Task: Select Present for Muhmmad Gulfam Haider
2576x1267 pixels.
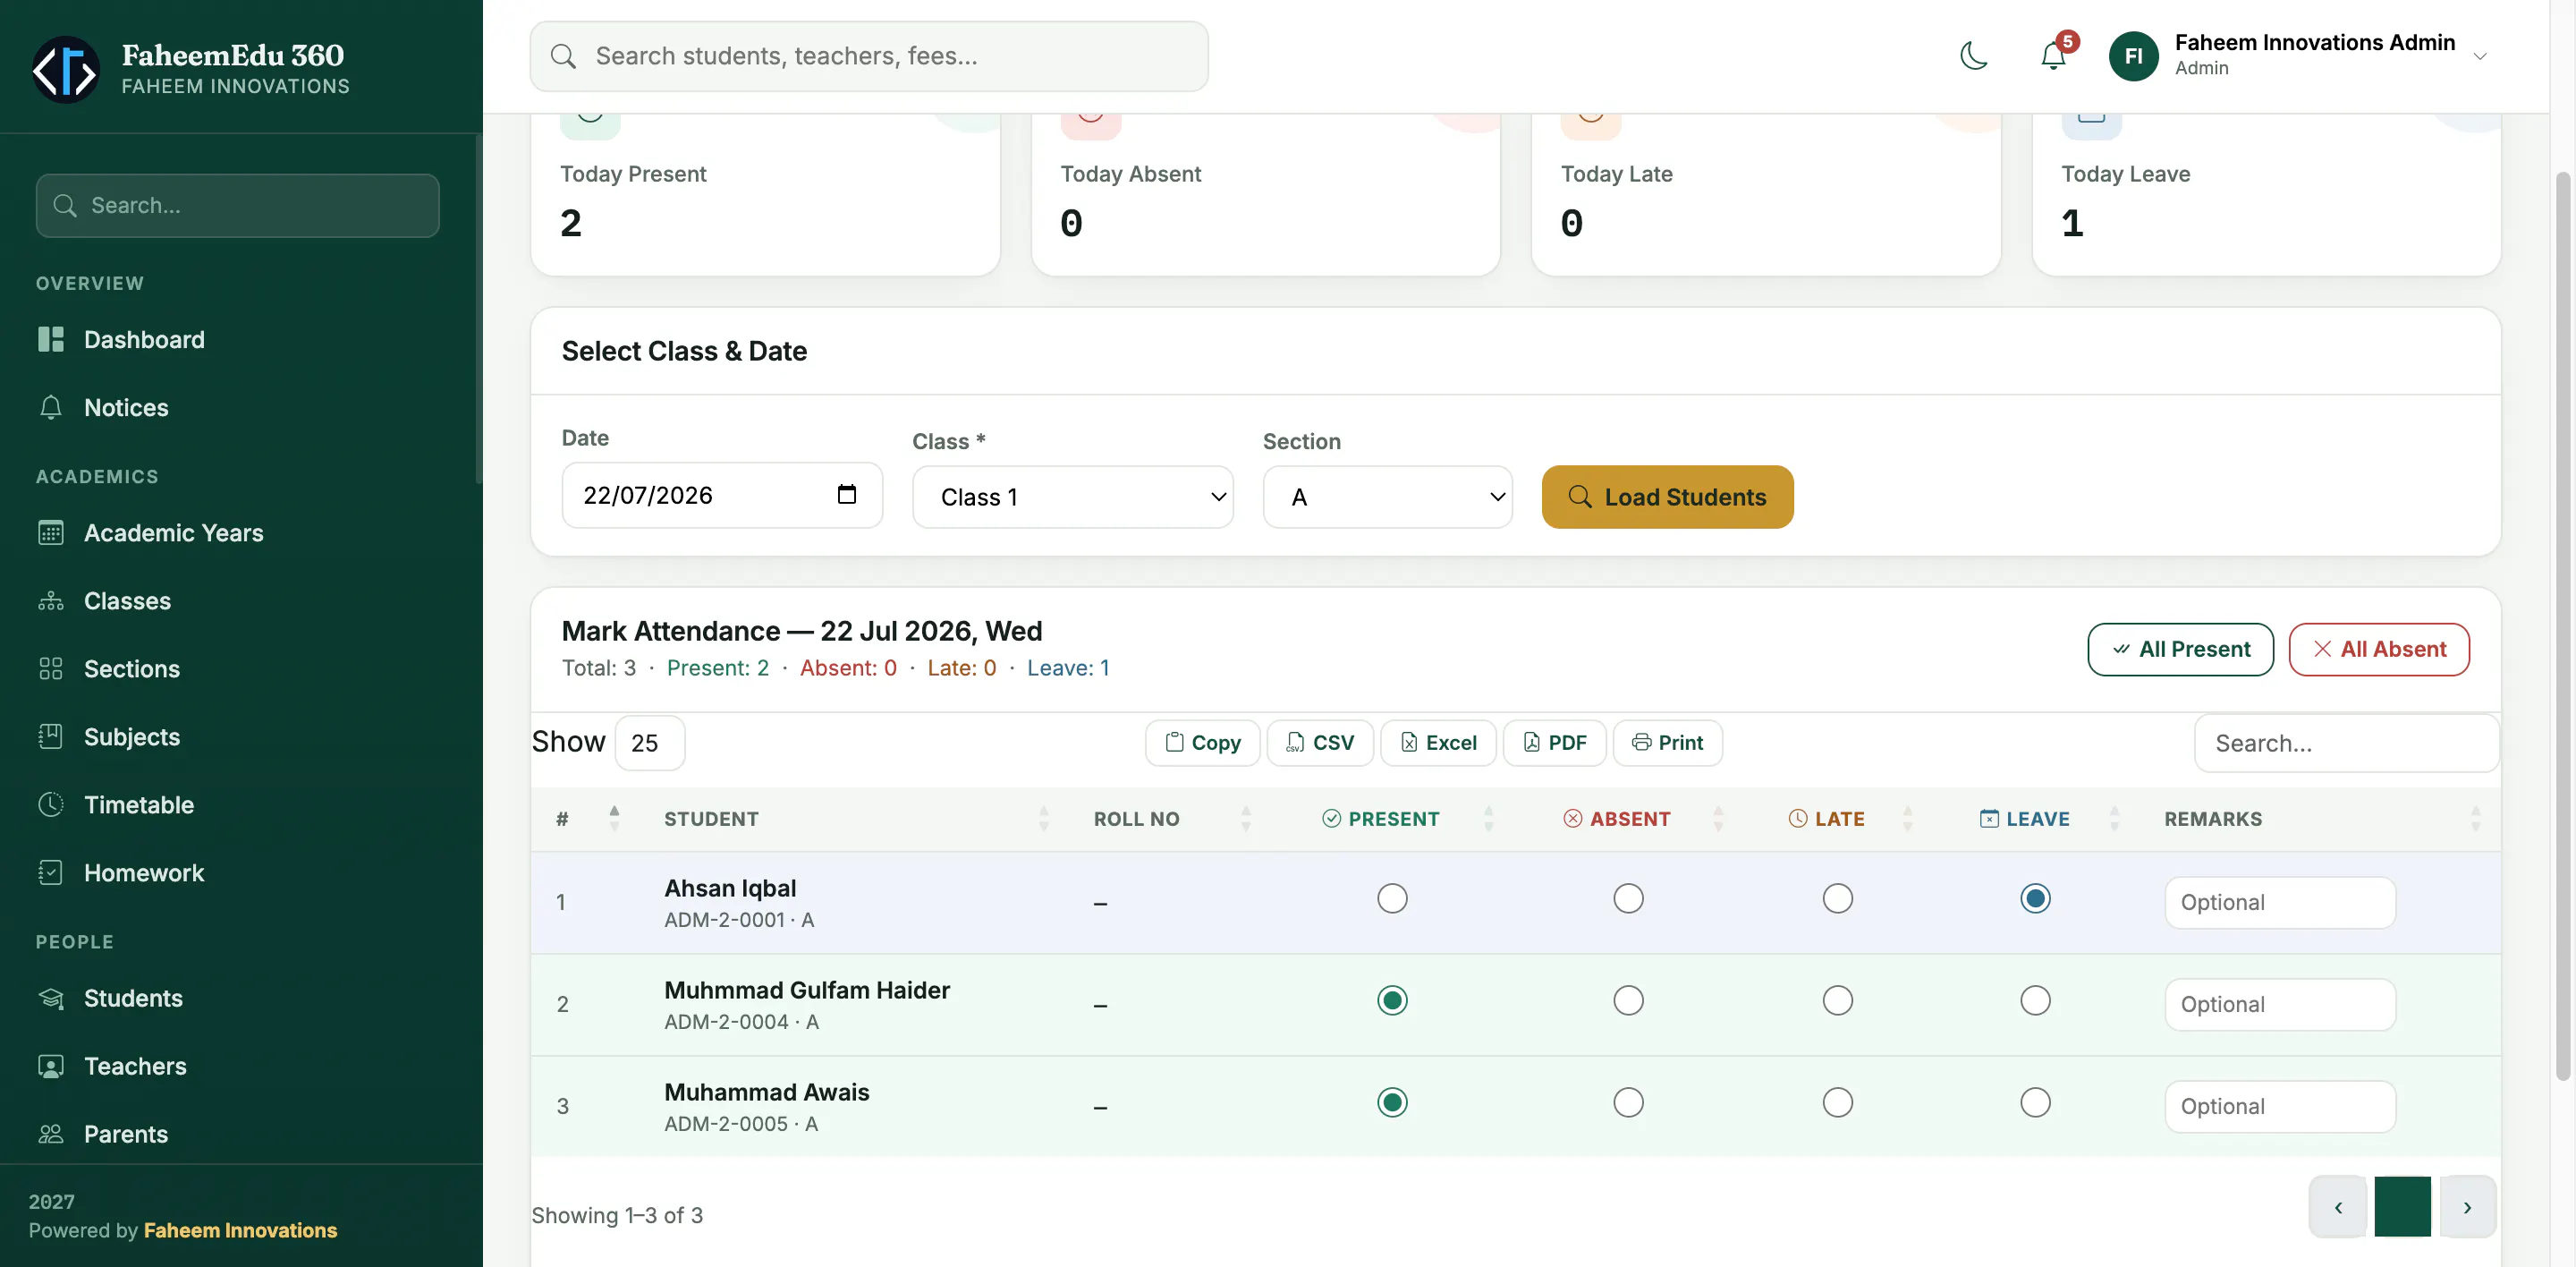Action: point(1392,1000)
